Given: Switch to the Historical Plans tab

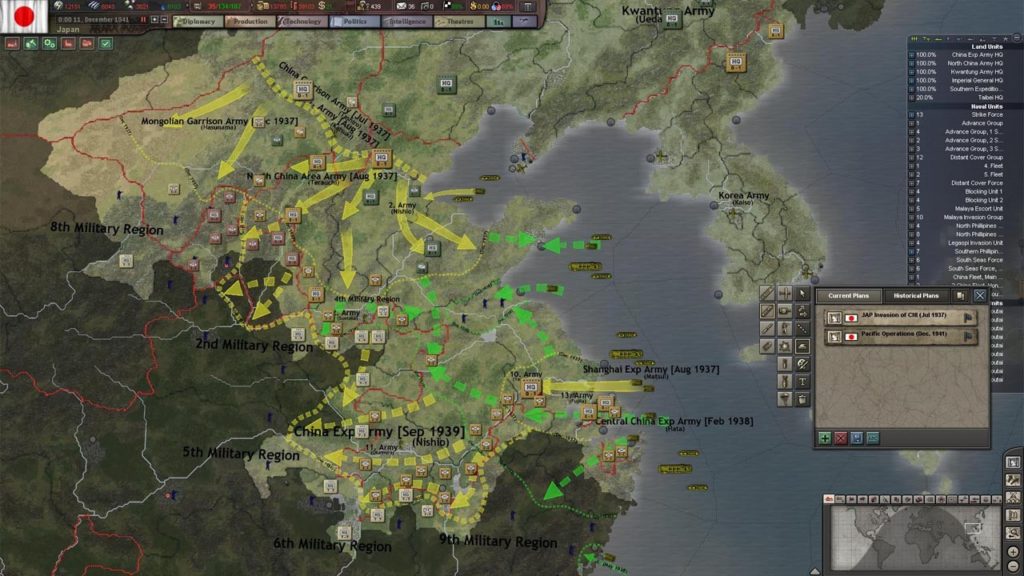Looking at the screenshot, I should tap(916, 296).
